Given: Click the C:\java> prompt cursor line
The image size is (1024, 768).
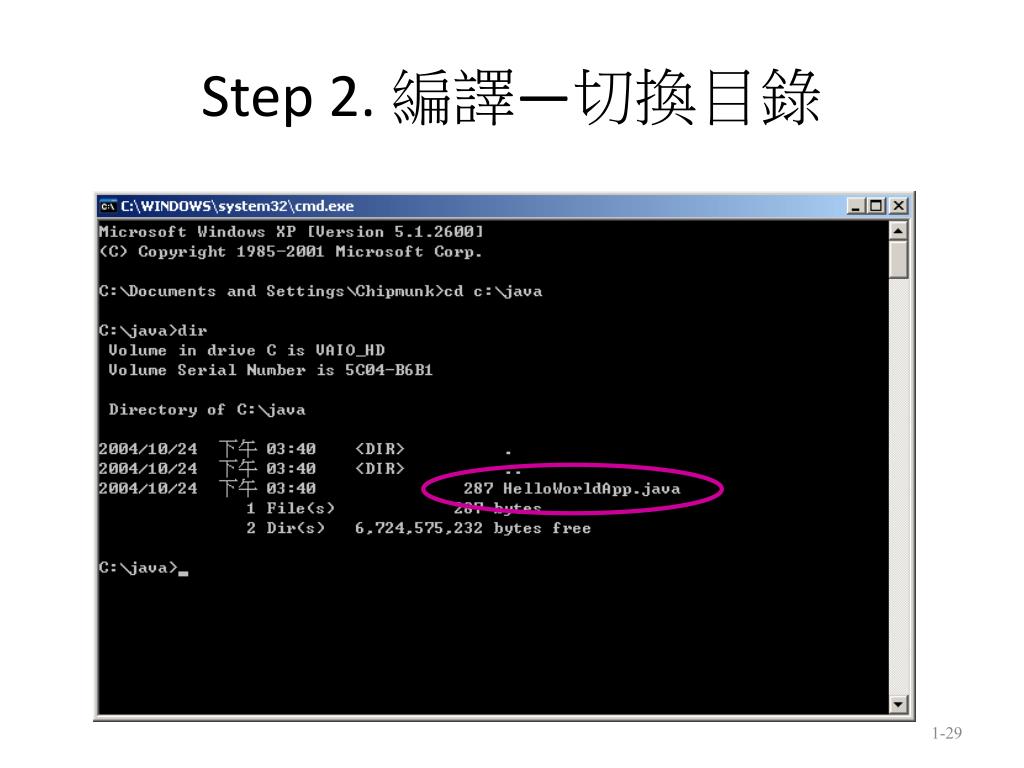Looking at the screenshot, I should pos(144,568).
